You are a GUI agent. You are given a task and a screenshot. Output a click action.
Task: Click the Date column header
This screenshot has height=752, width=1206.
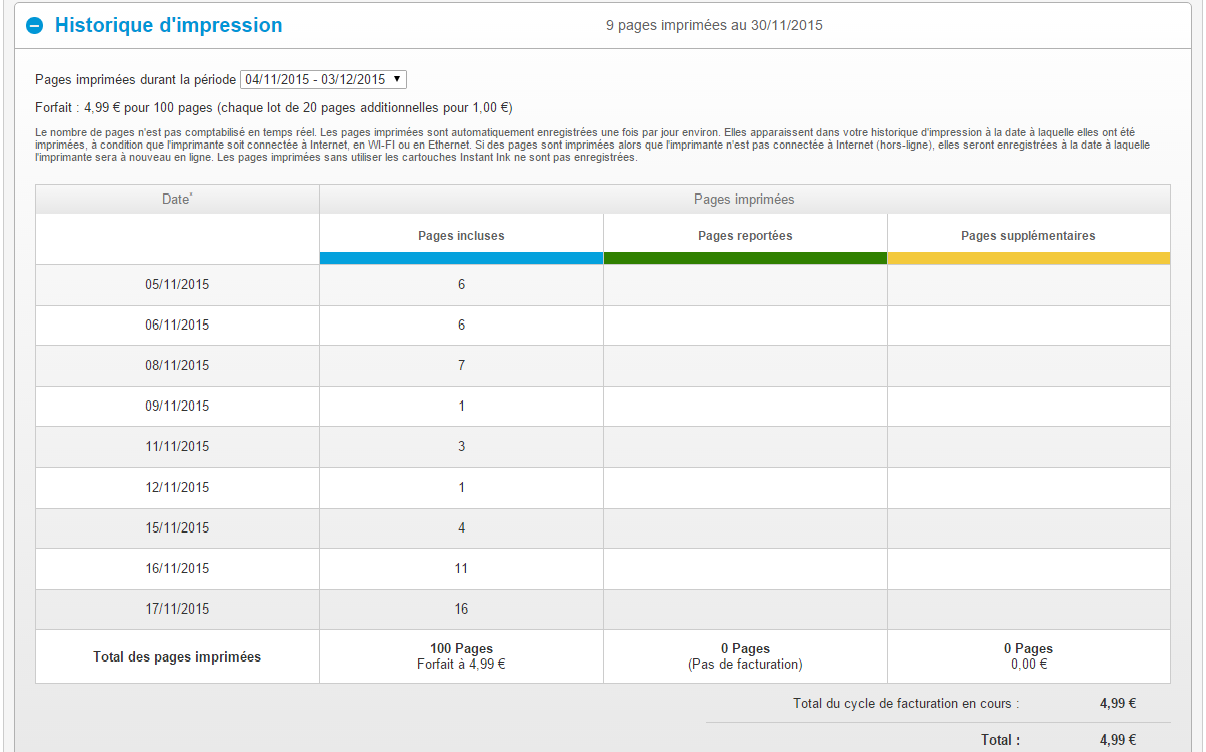177,200
